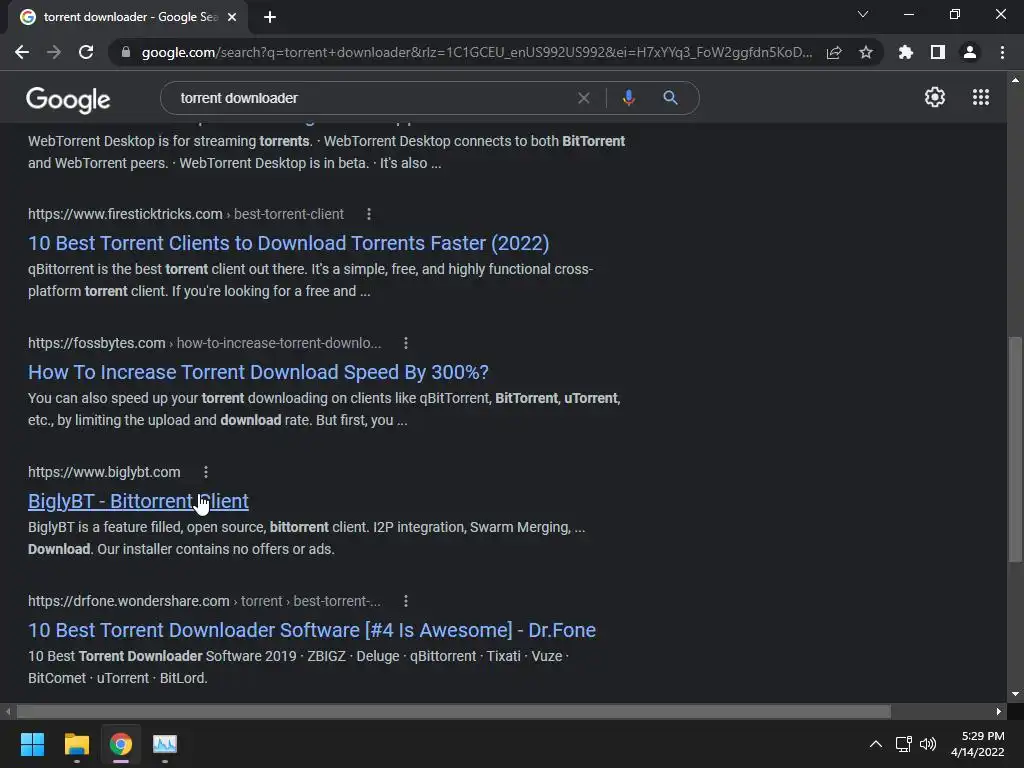
Task: Click the scroll down arrow
Action: point(1015,694)
